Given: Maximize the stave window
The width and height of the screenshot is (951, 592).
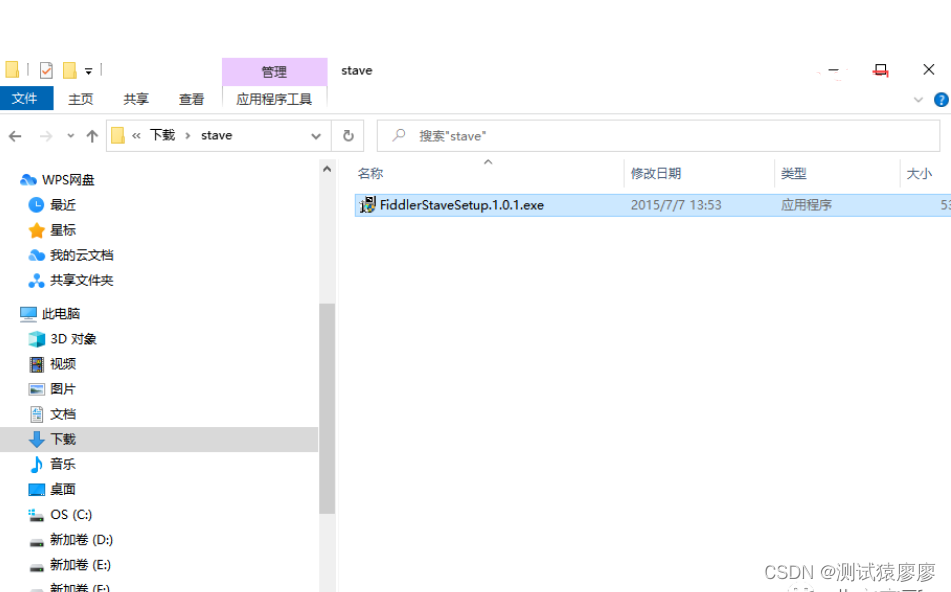Looking at the screenshot, I should [x=881, y=70].
